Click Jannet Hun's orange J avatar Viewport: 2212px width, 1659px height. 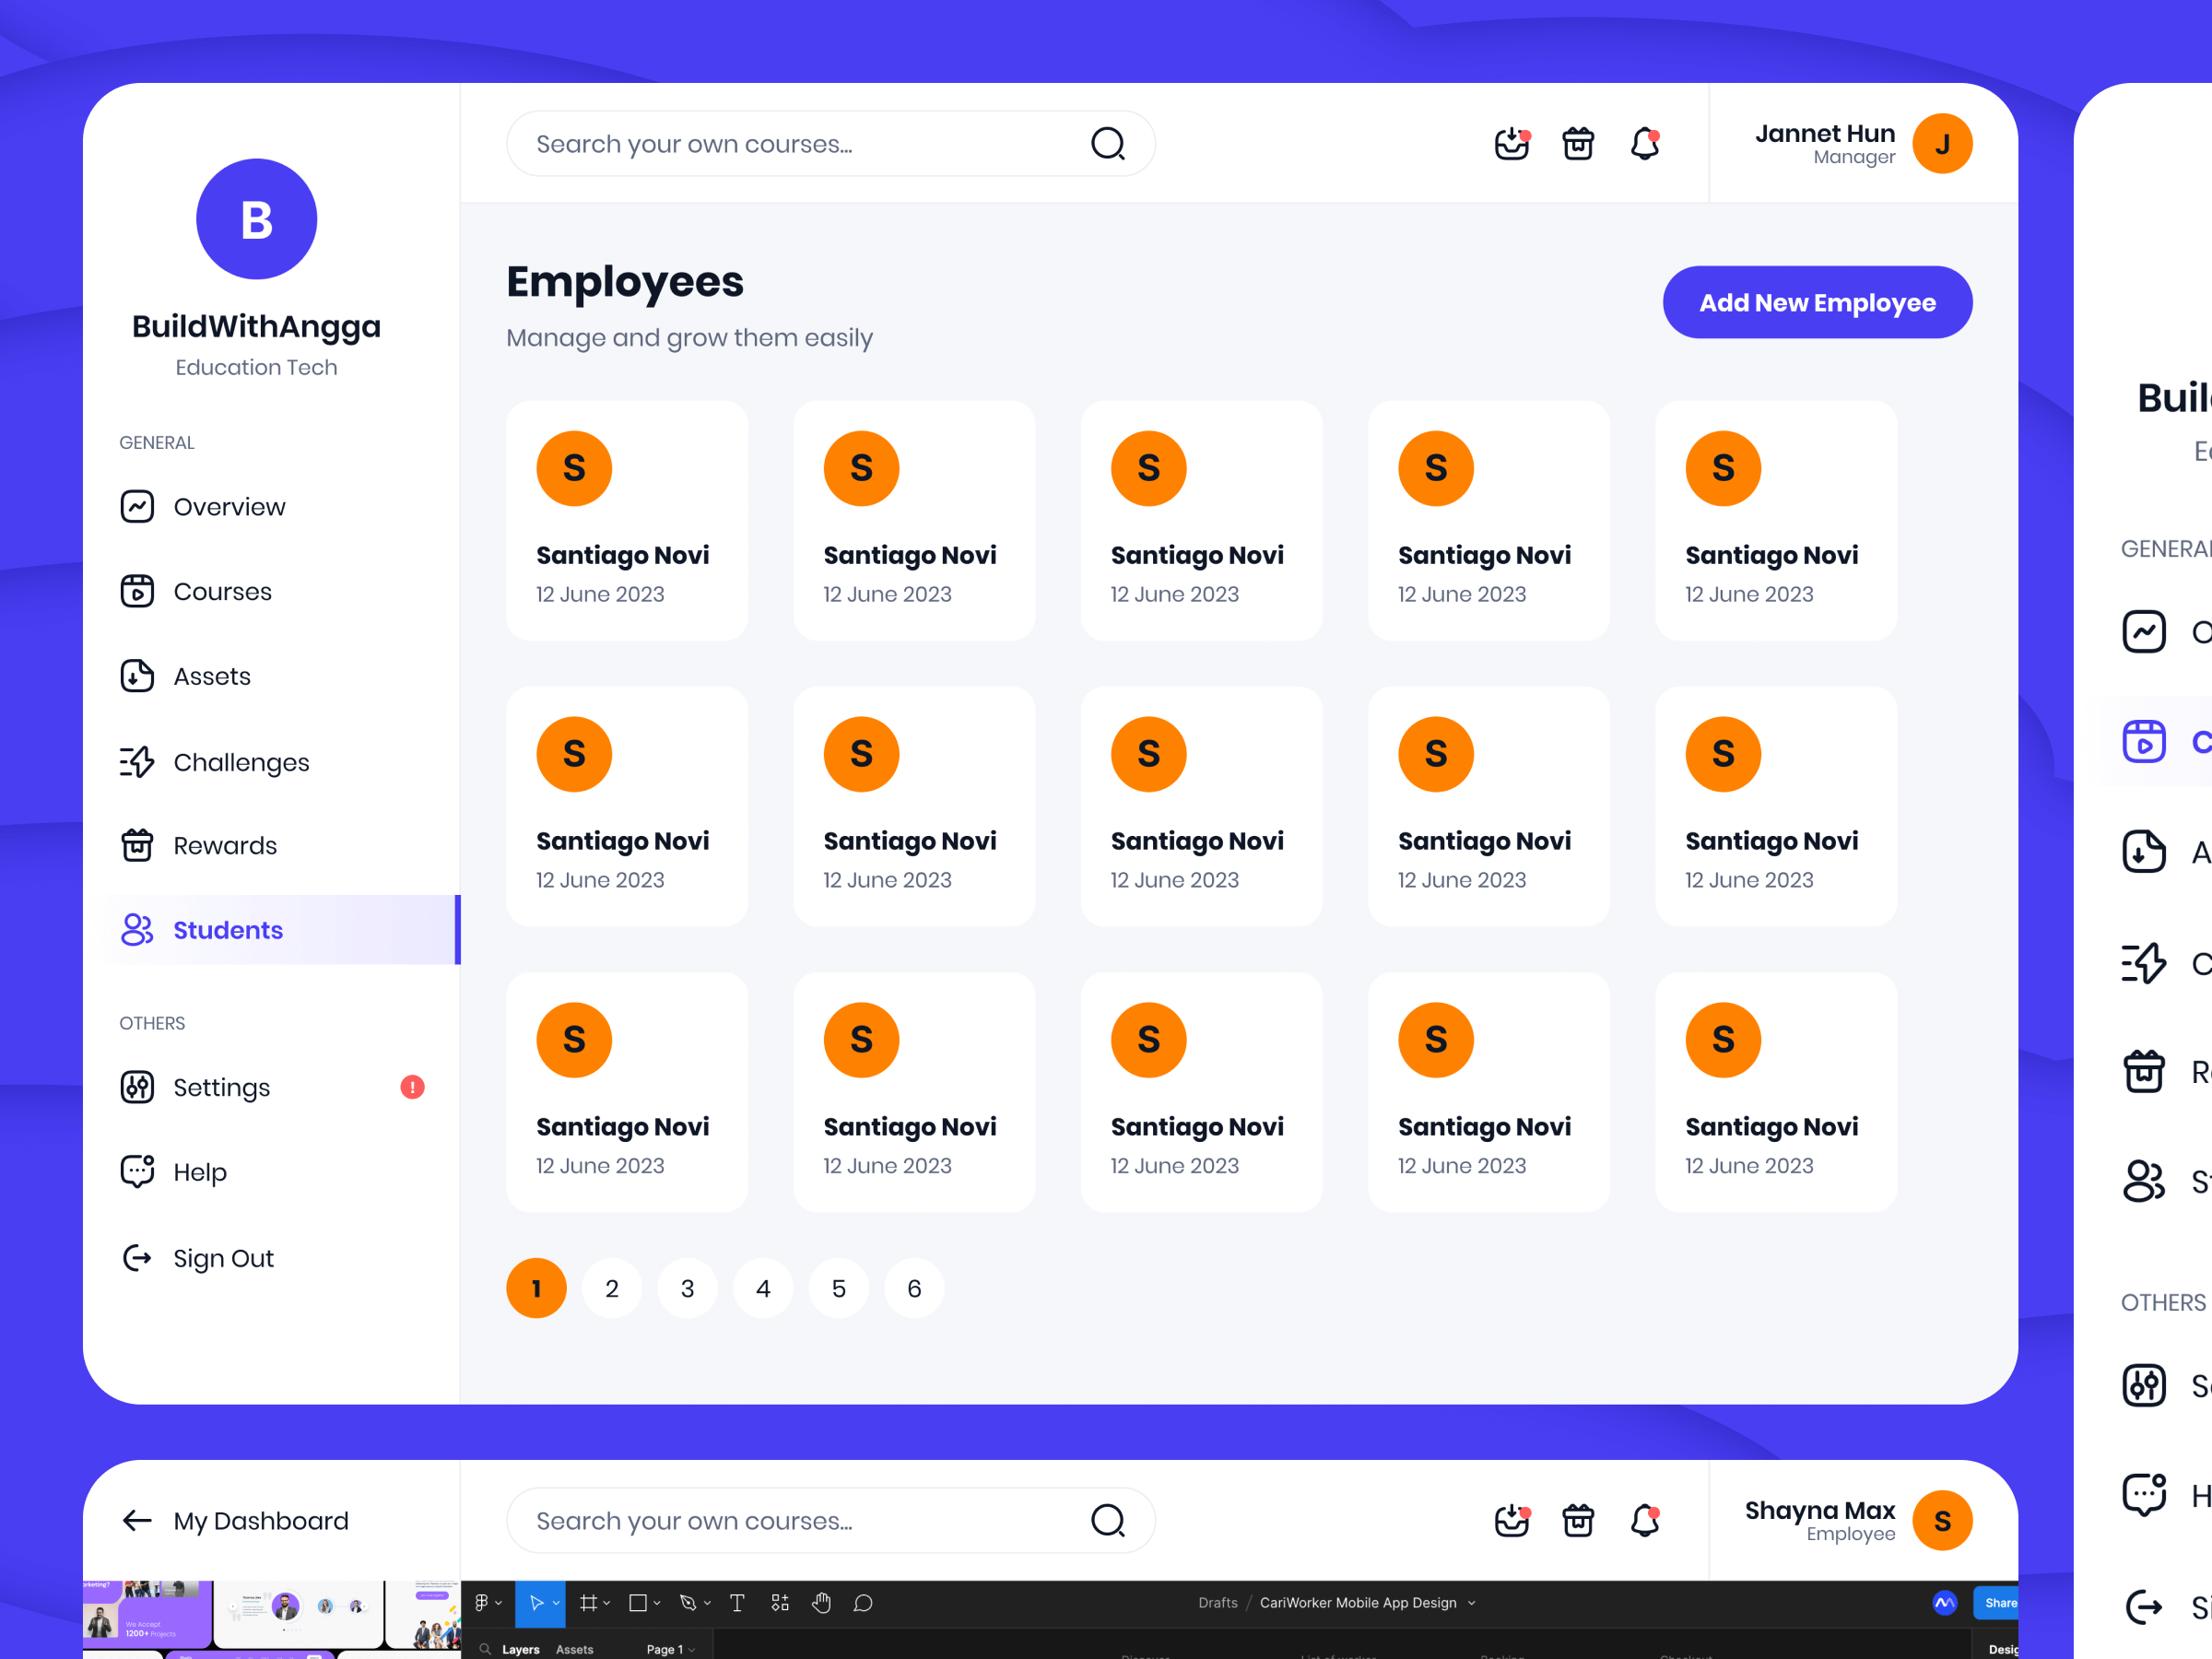pos(1942,144)
